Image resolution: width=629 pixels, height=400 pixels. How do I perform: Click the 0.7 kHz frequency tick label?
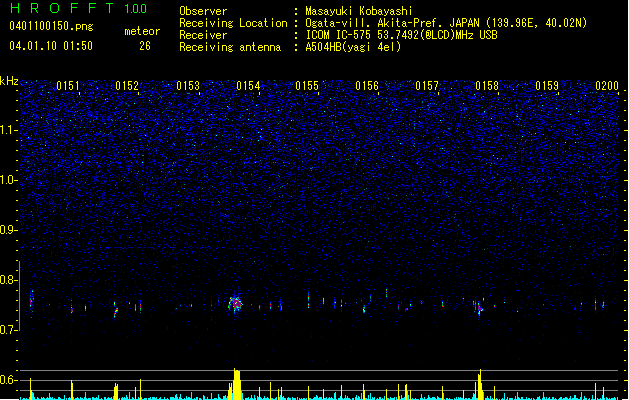9,330
